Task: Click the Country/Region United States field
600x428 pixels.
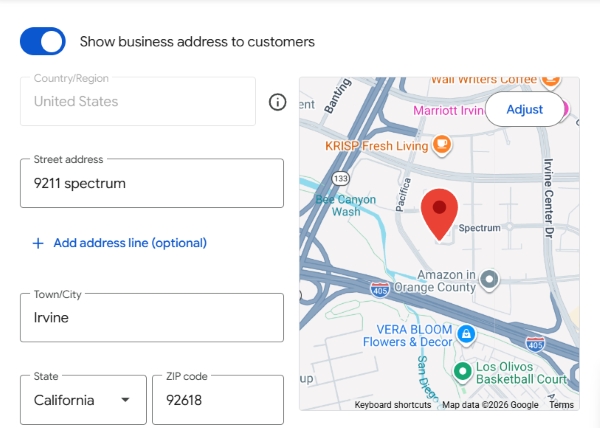Action: [138, 101]
